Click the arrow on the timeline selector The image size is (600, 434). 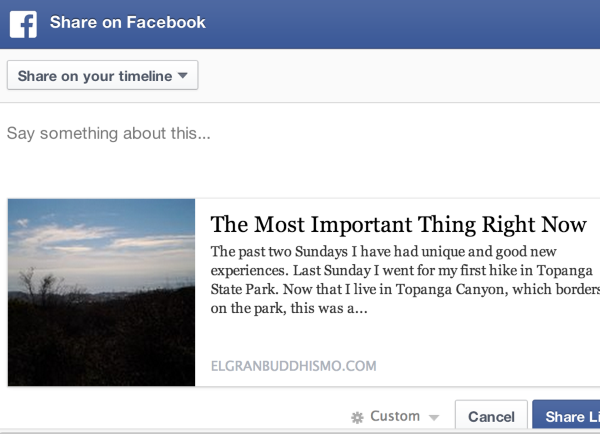pos(182,76)
